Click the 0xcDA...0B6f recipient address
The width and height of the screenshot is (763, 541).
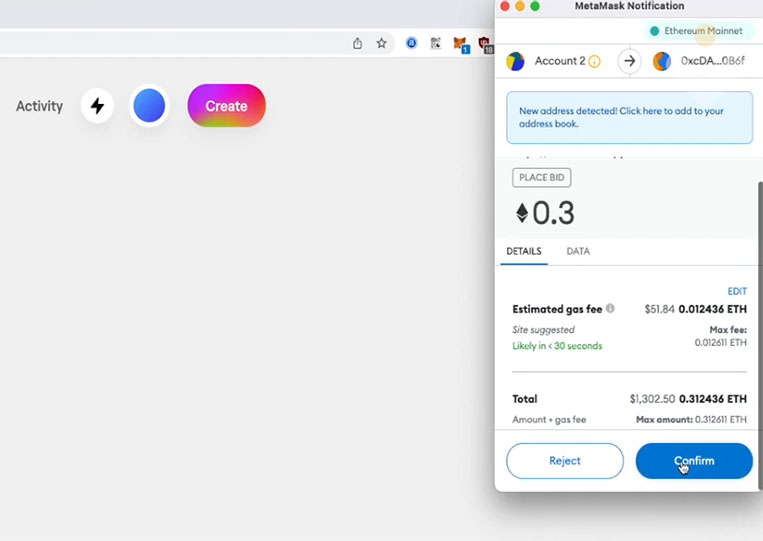click(x=712, y=61)
